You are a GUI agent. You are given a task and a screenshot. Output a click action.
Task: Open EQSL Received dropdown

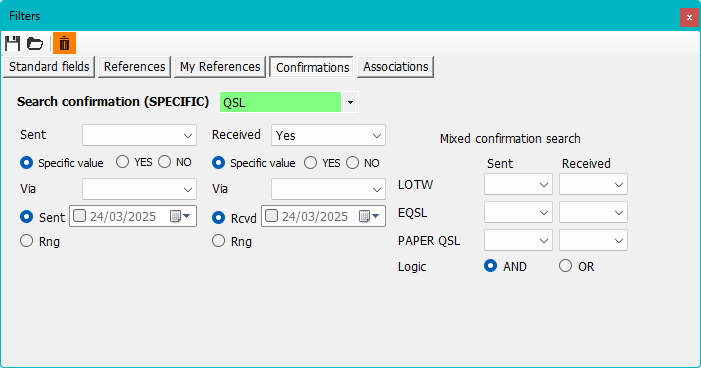pos(593,212)
